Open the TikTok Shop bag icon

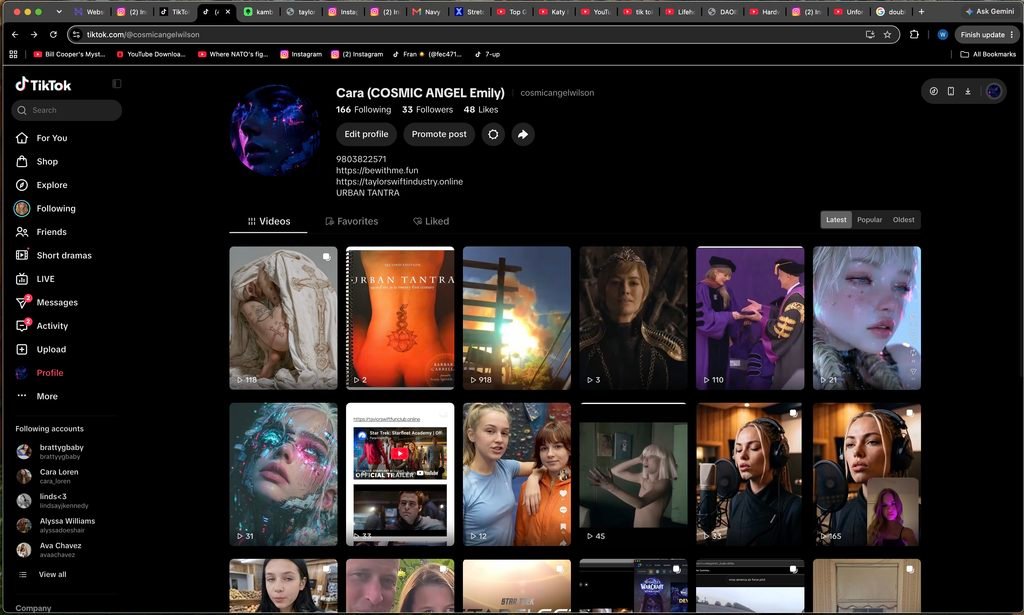click(x=22, y=161)
